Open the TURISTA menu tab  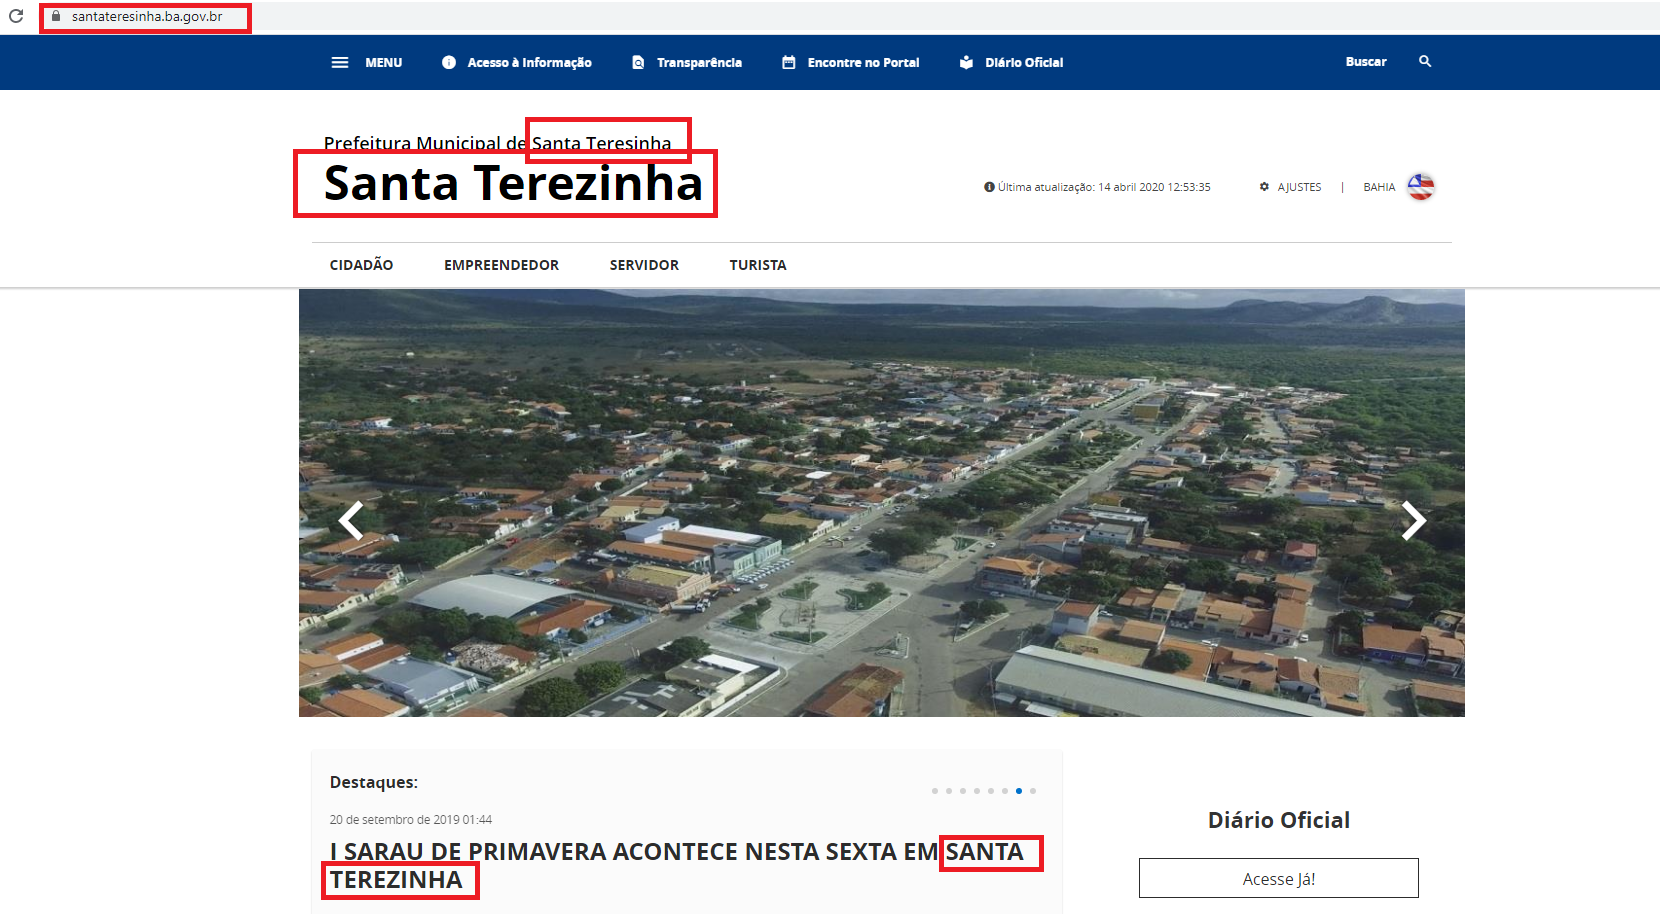point(757,265)
